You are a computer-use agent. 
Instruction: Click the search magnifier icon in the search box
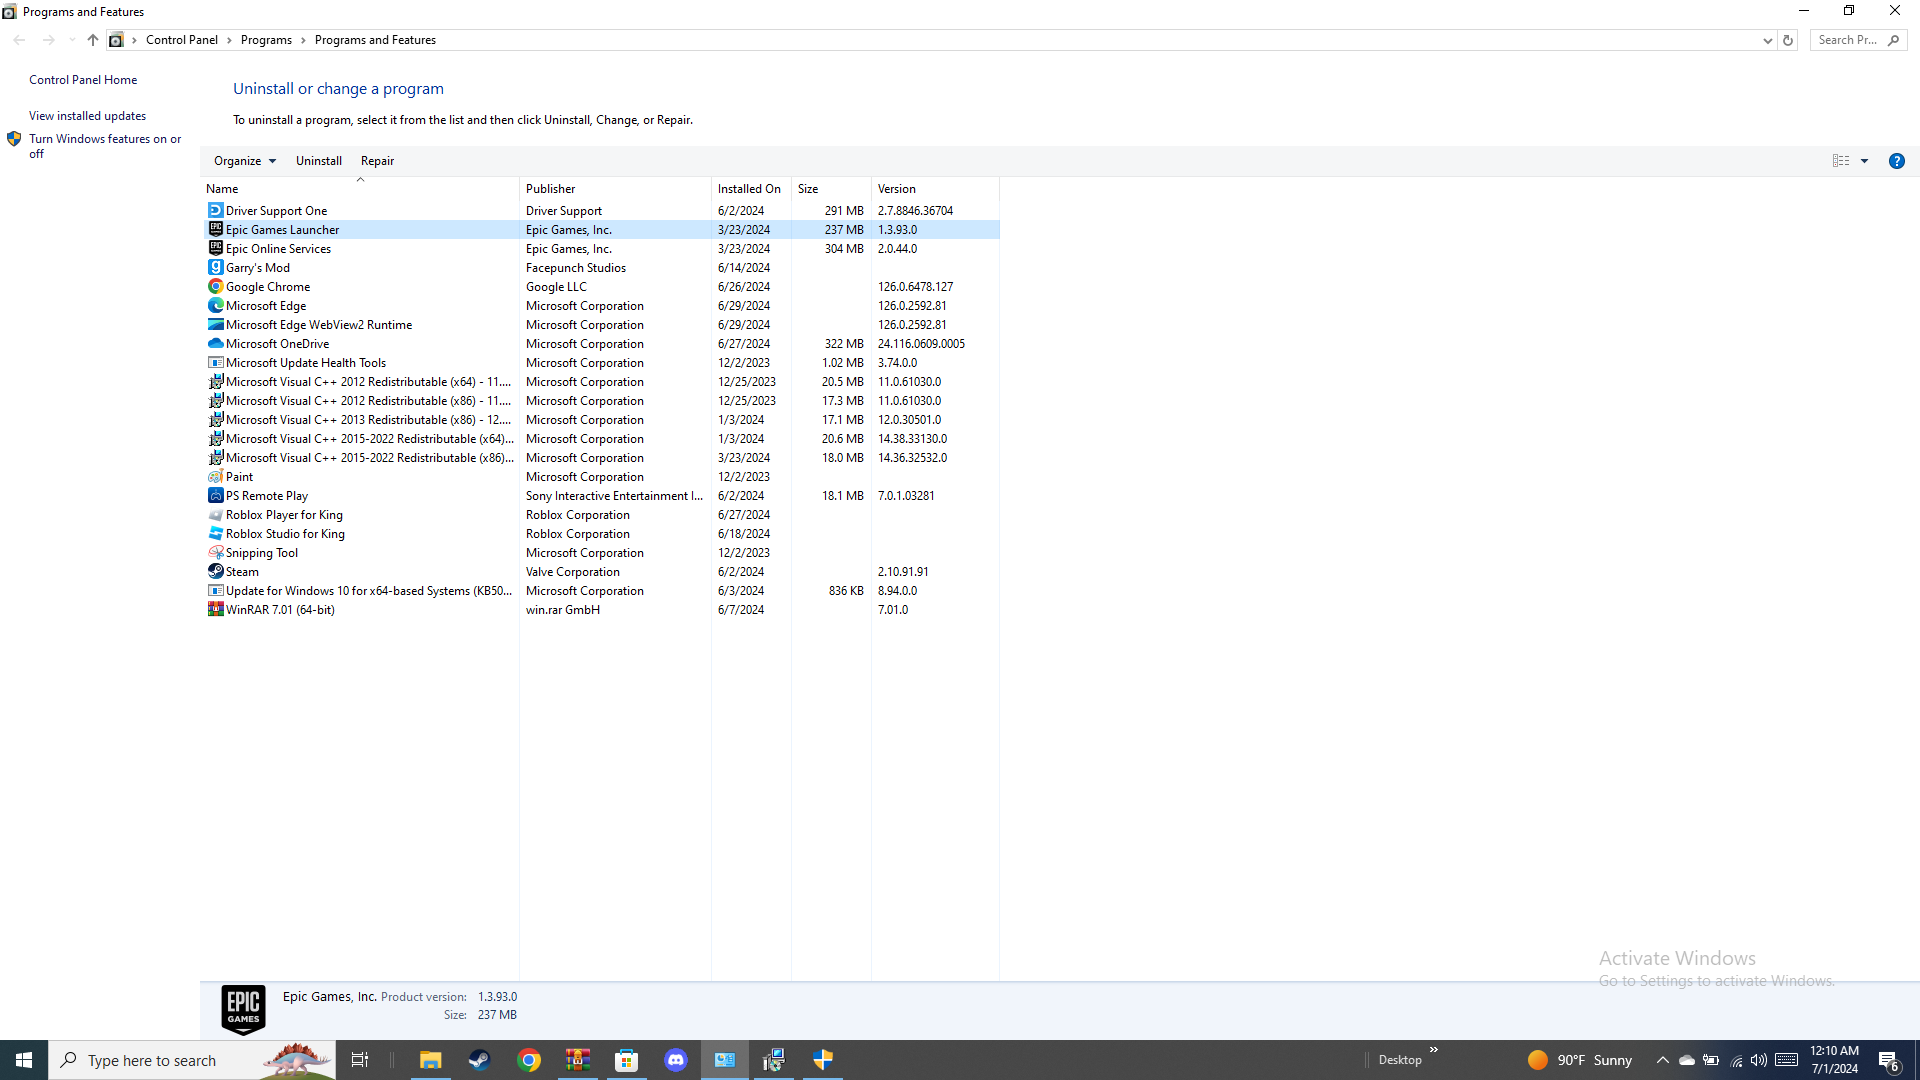point(1893,40)
